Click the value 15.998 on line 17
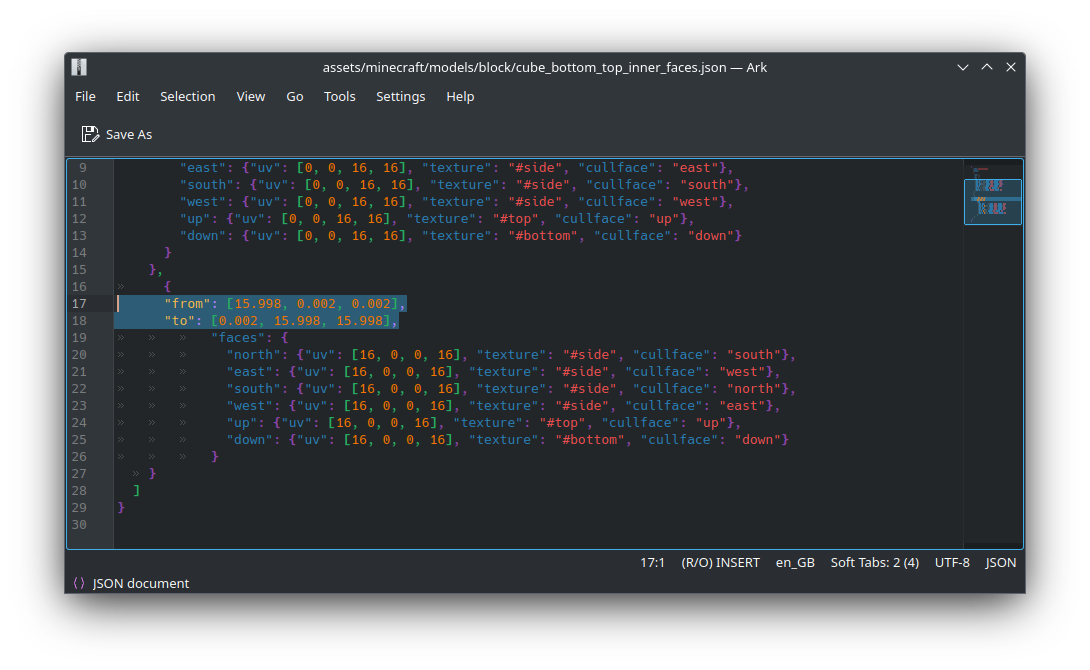Screen dimensions: 1090x670 click(258, 304)
